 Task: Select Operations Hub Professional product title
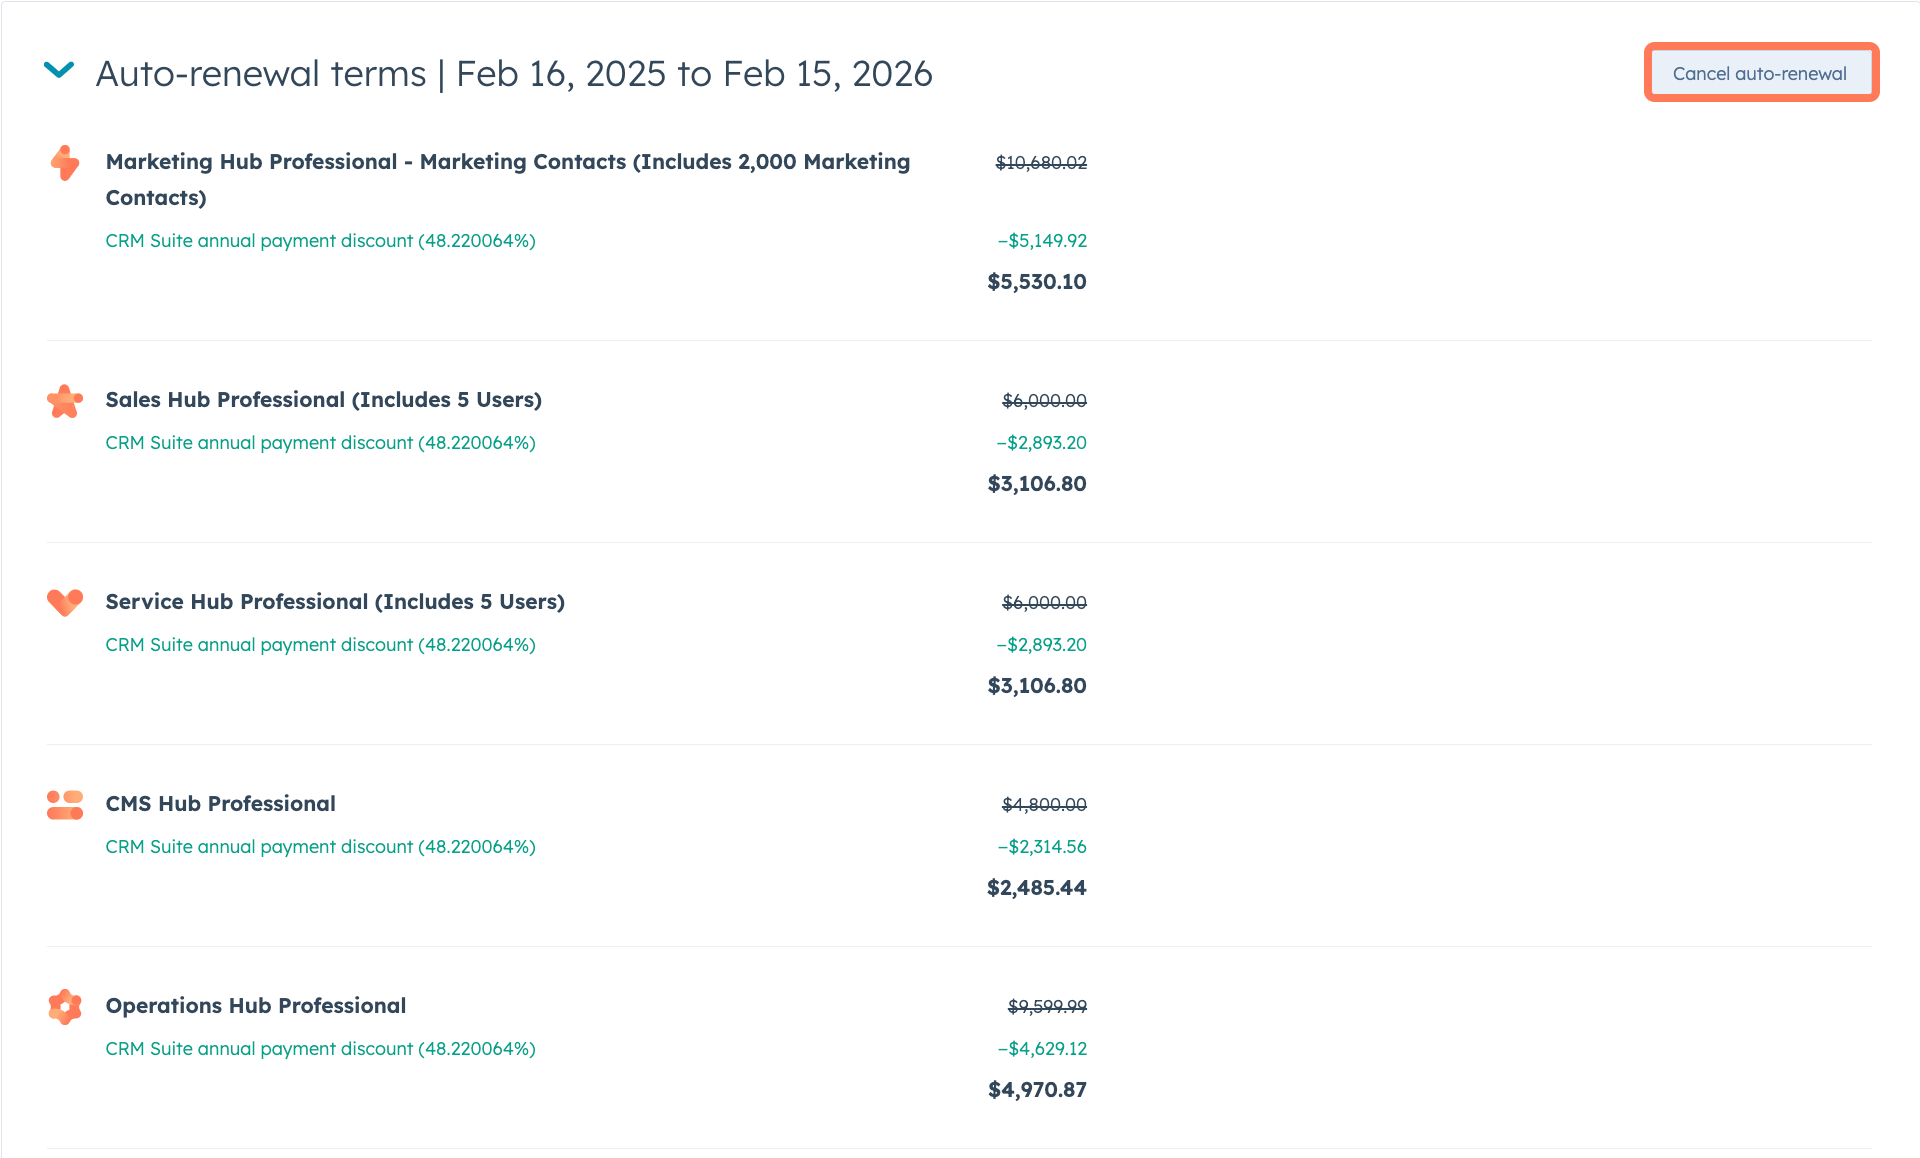255,1006
